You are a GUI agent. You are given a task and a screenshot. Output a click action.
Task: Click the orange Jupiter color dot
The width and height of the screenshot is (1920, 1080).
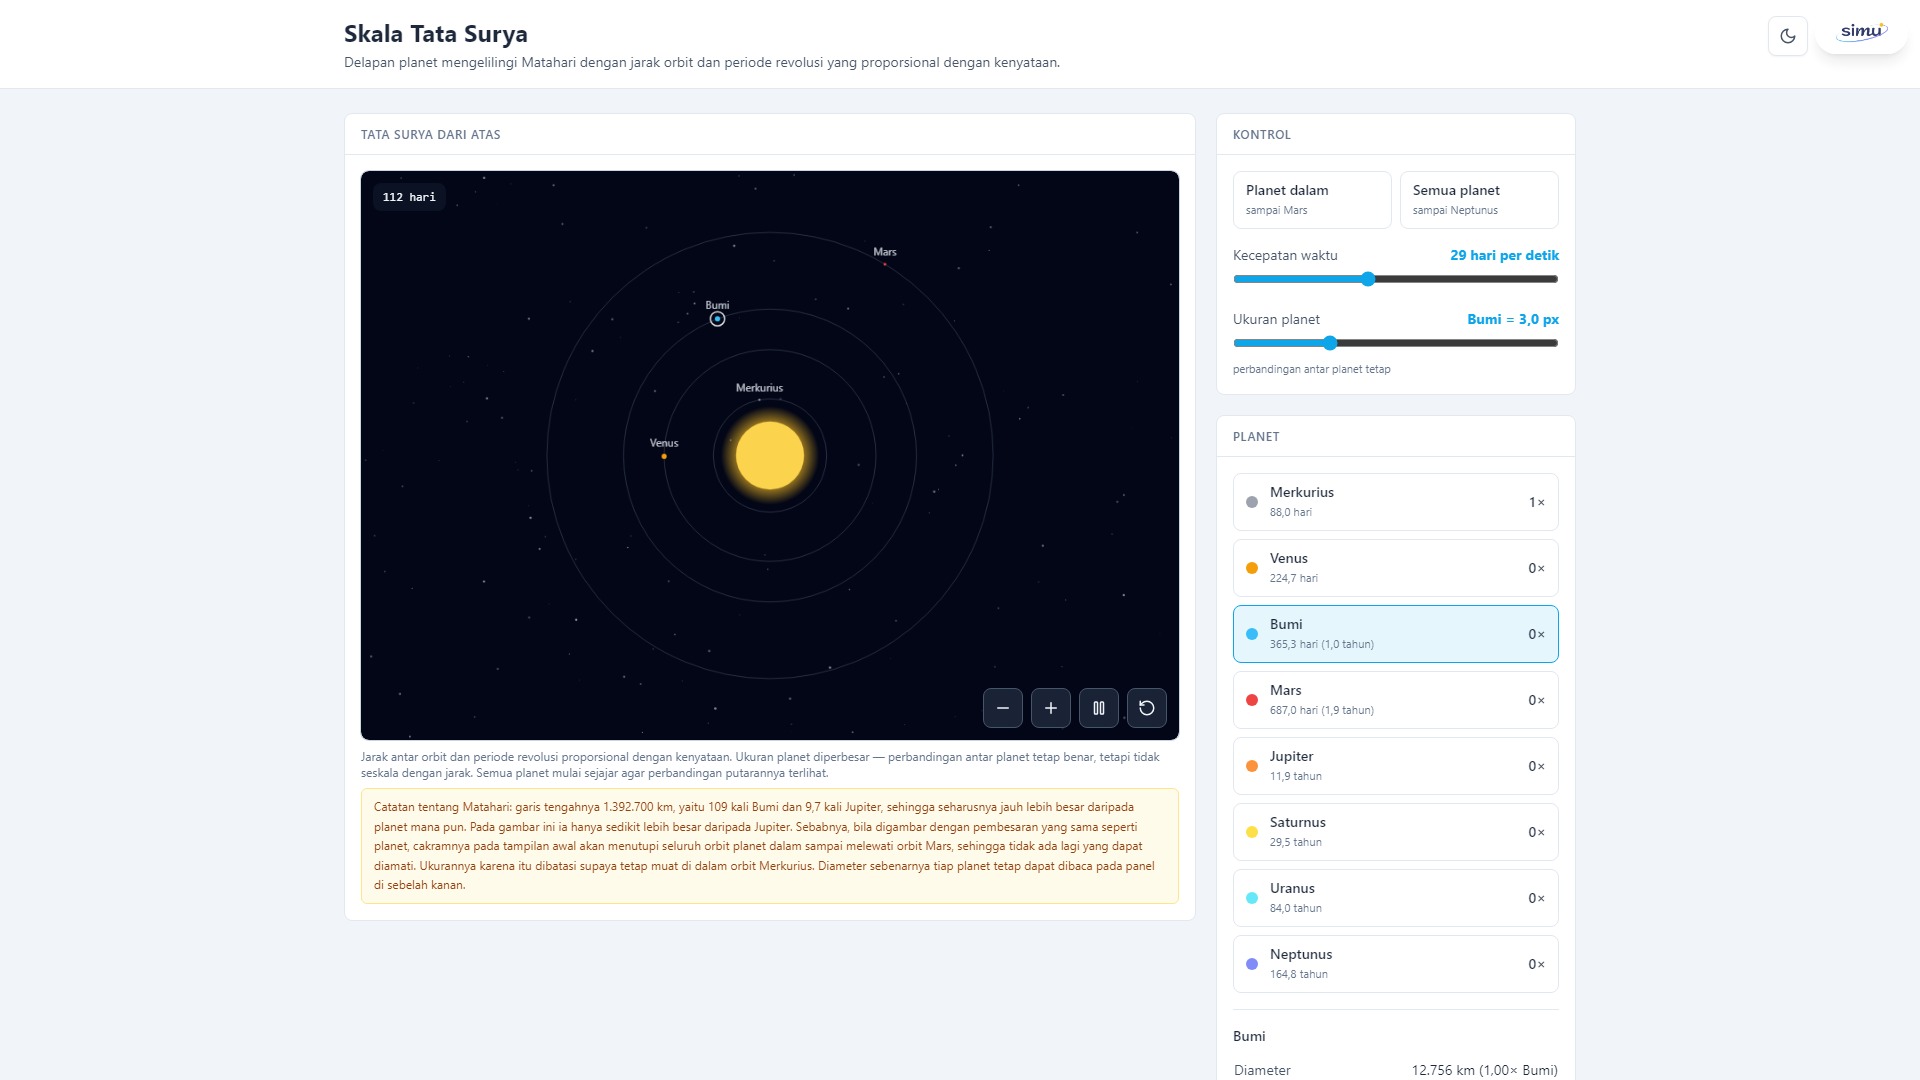tap(1252, 766)
